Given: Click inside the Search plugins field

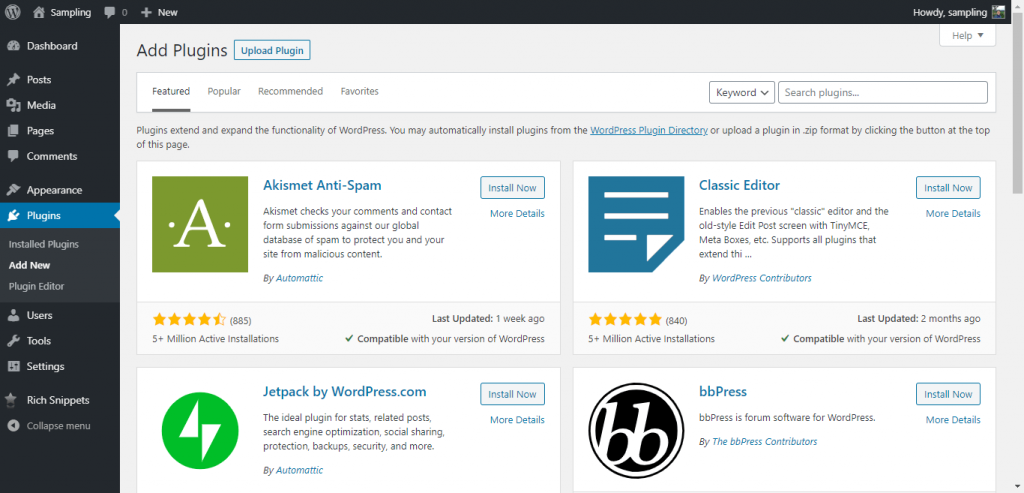Looking at the screenshot, I should point(882,92).
